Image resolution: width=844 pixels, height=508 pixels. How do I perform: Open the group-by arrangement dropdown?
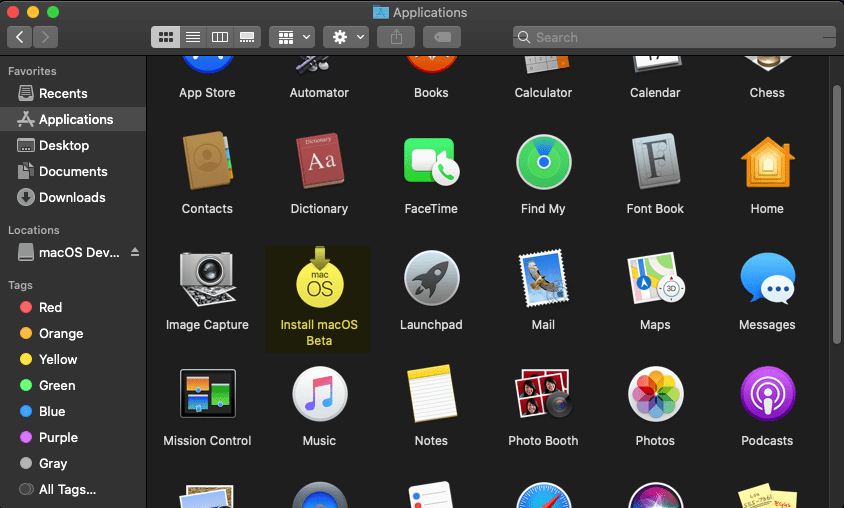292,37
